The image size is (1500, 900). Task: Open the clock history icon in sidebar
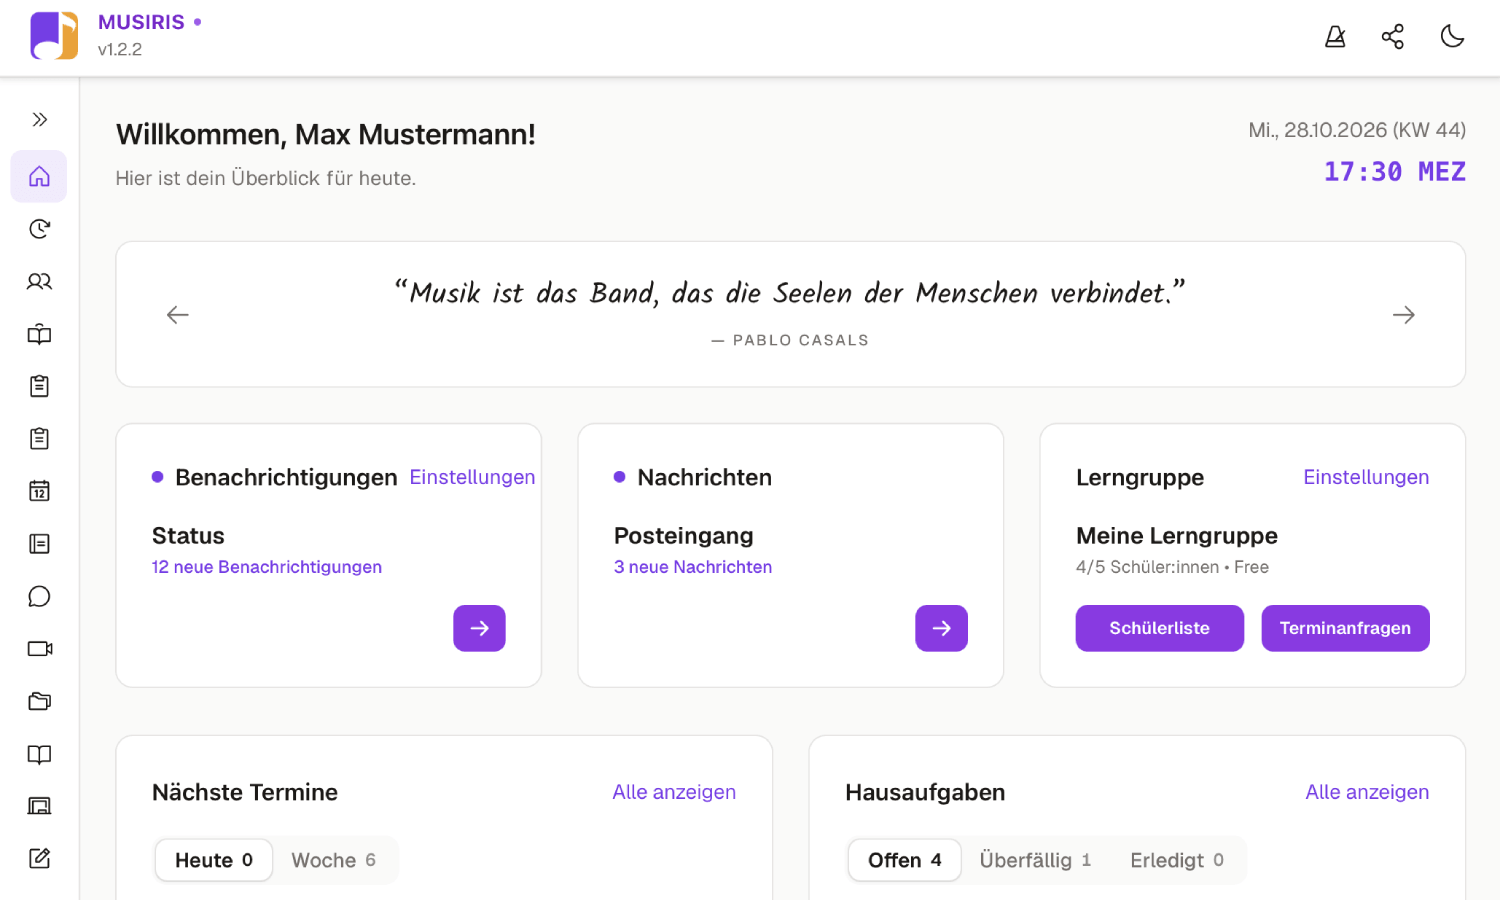[x=39, y=229]
